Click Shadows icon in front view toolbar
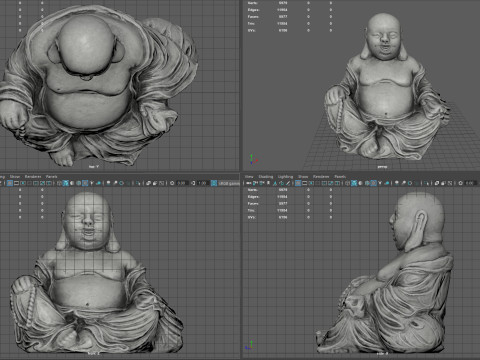Viewport: 480px width, 360px height. pyautogui.click(x=98, y=183)
